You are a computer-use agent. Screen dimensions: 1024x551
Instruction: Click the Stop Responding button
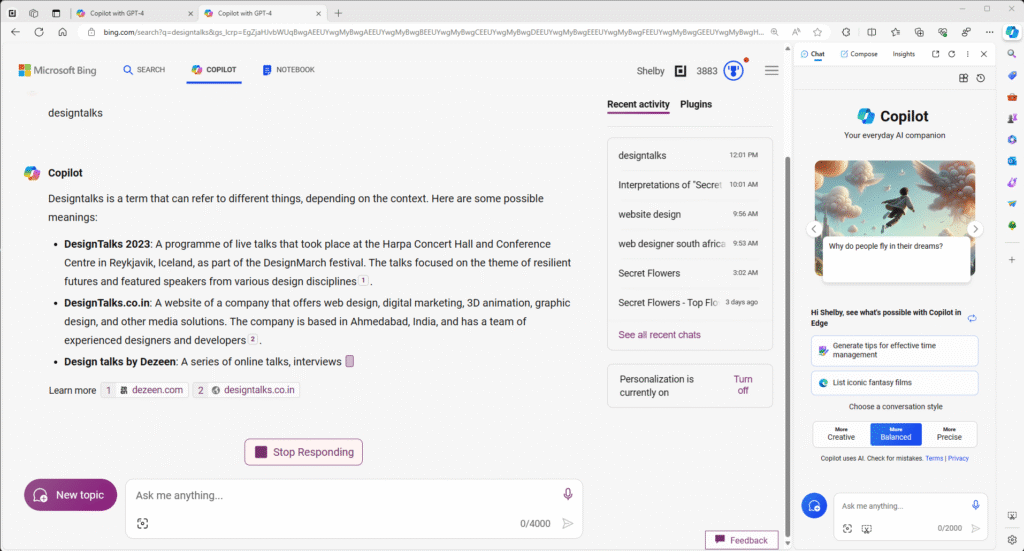(x=303, y=452)
